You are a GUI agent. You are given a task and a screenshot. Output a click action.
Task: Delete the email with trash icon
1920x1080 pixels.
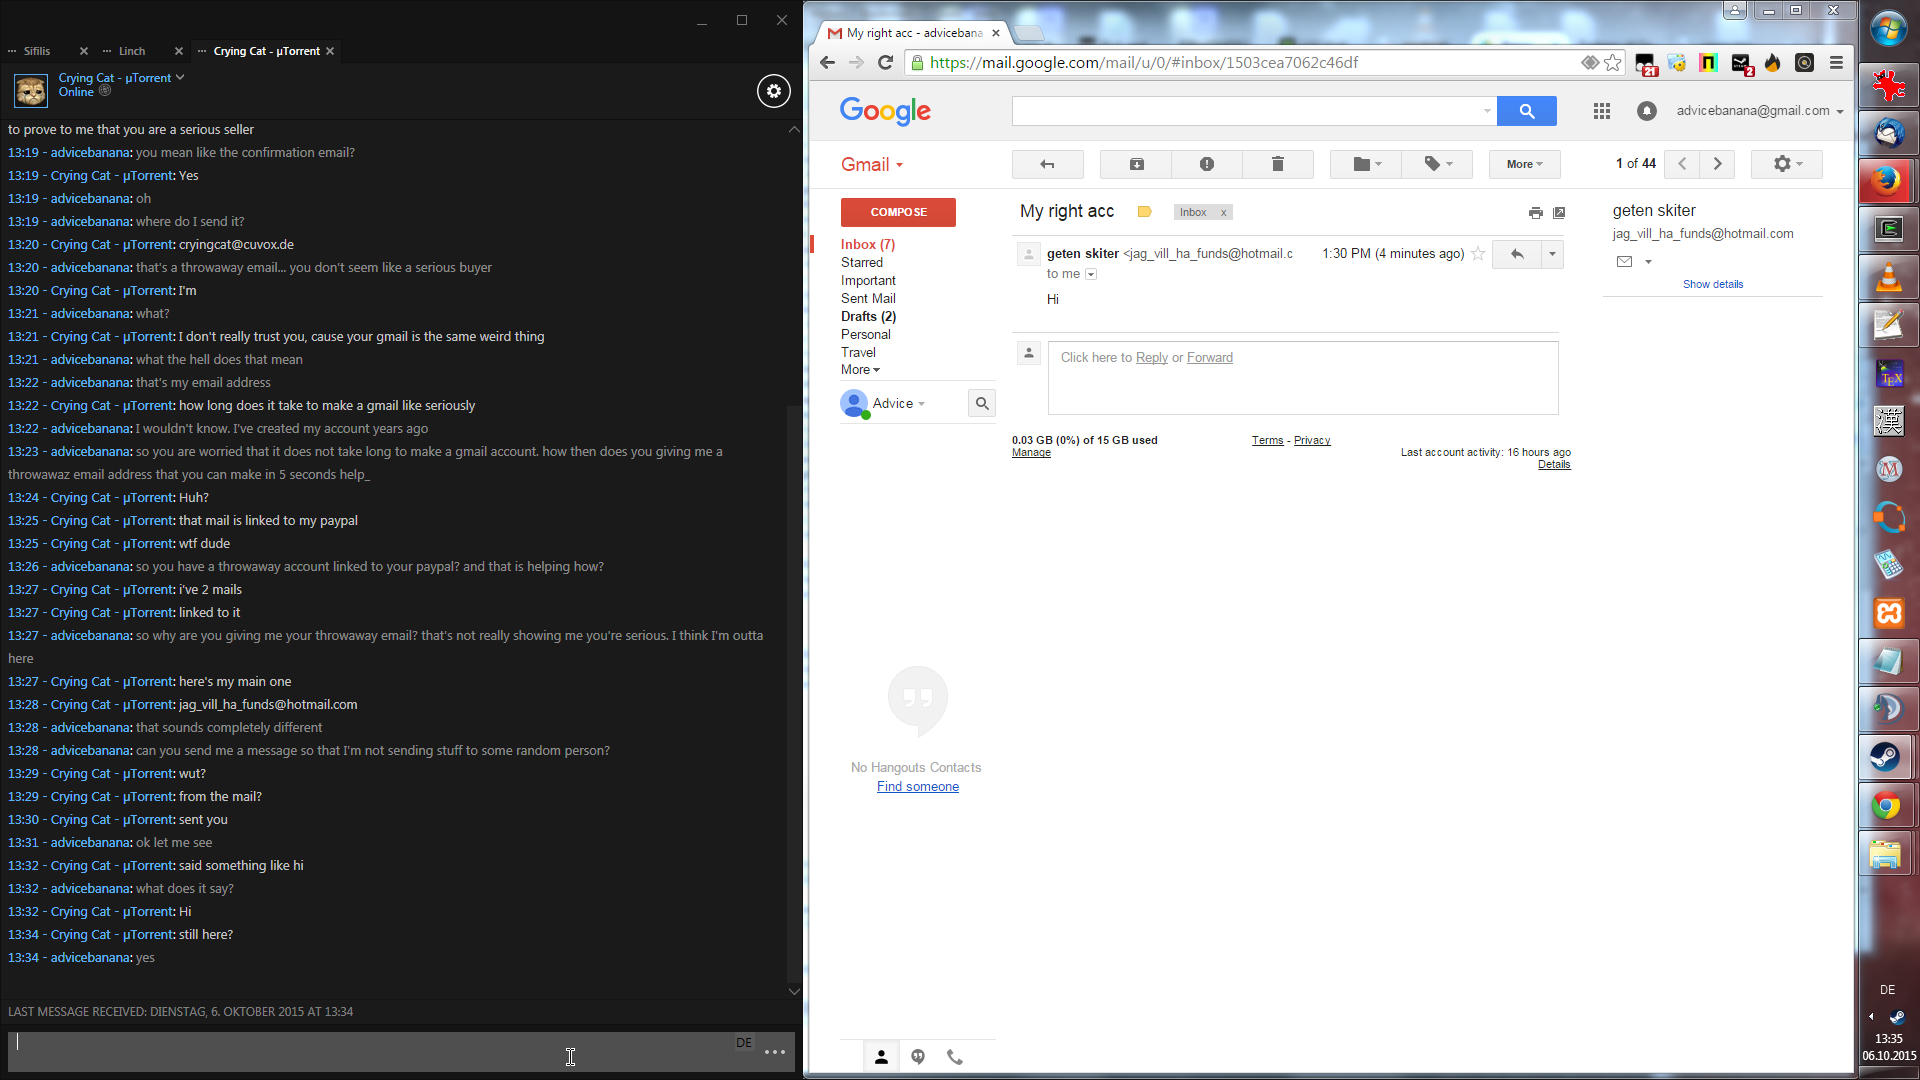pyautogui.click(x=1277, y=164)
